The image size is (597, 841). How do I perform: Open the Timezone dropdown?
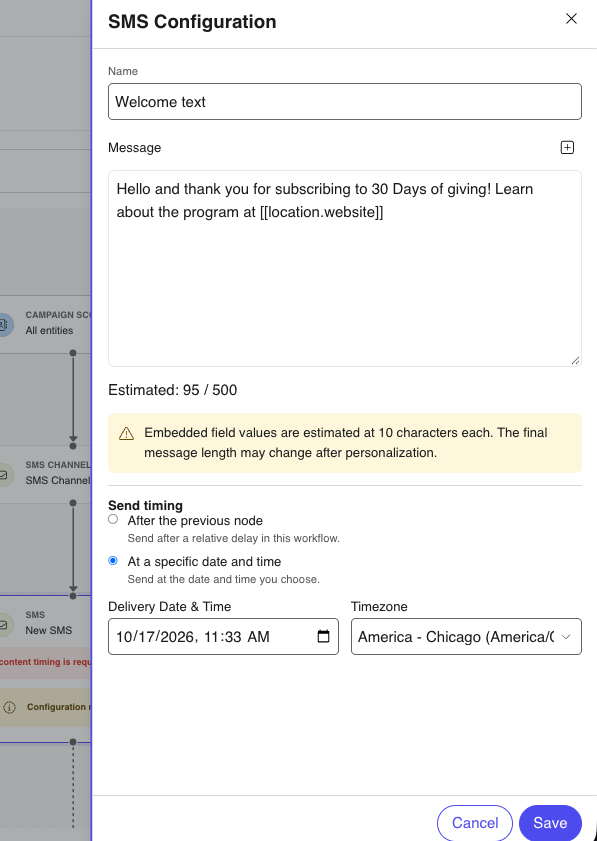tap(466, 637)
